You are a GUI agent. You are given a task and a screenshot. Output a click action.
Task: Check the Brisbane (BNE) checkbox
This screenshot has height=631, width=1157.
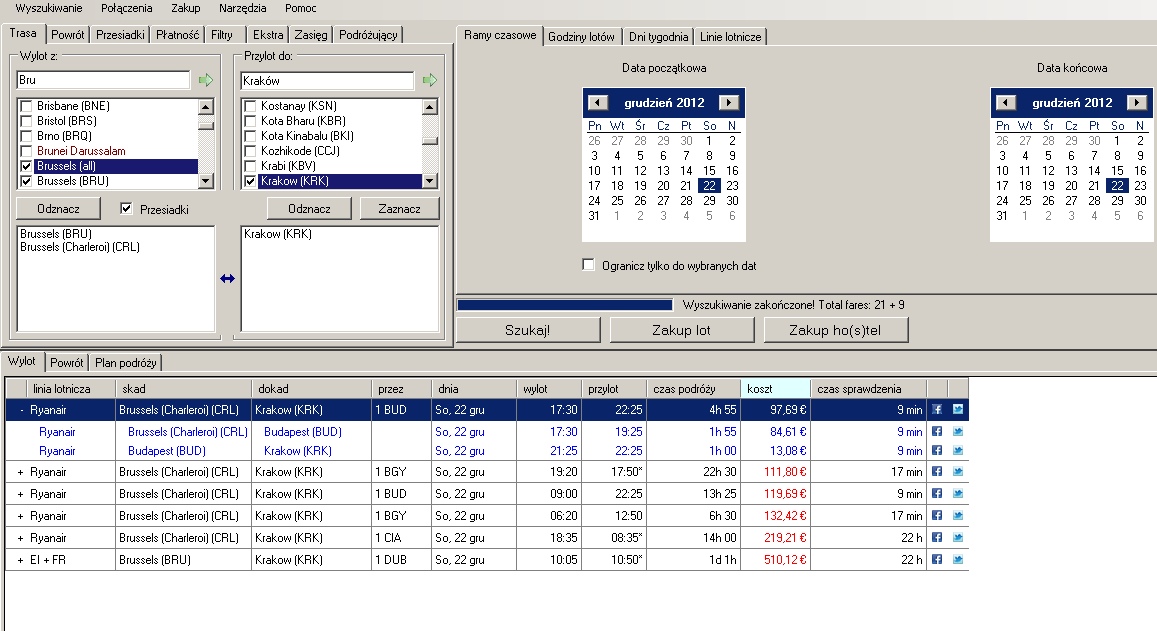pyautogui.click(x=27, y=106)
